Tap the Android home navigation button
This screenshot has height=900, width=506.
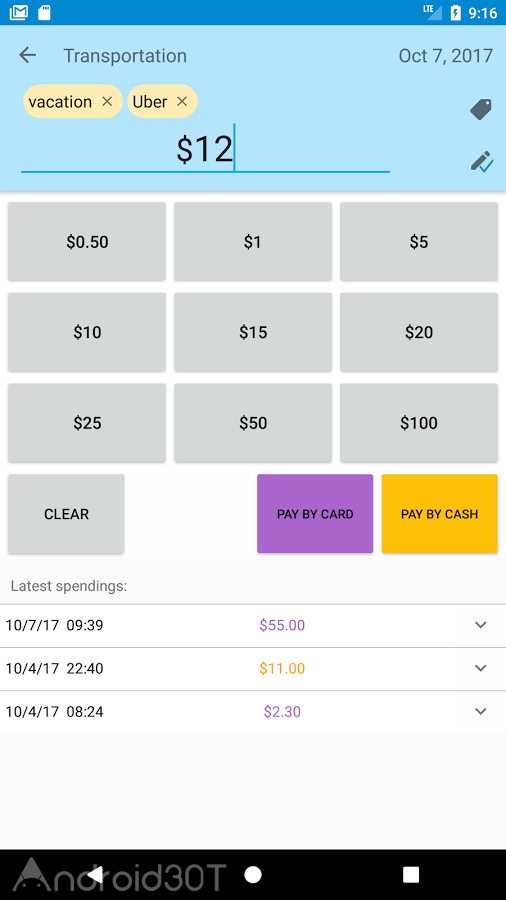click(x=253, y=875)
